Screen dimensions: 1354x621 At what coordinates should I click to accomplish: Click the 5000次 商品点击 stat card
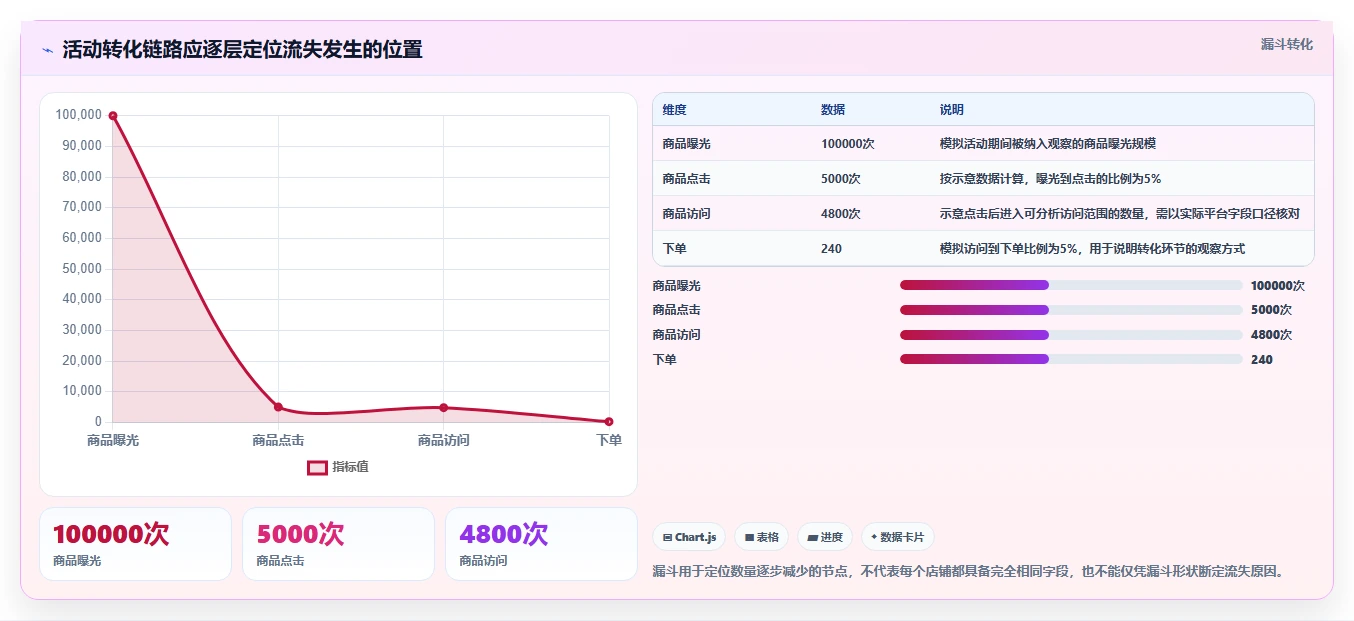click(338, 544)
